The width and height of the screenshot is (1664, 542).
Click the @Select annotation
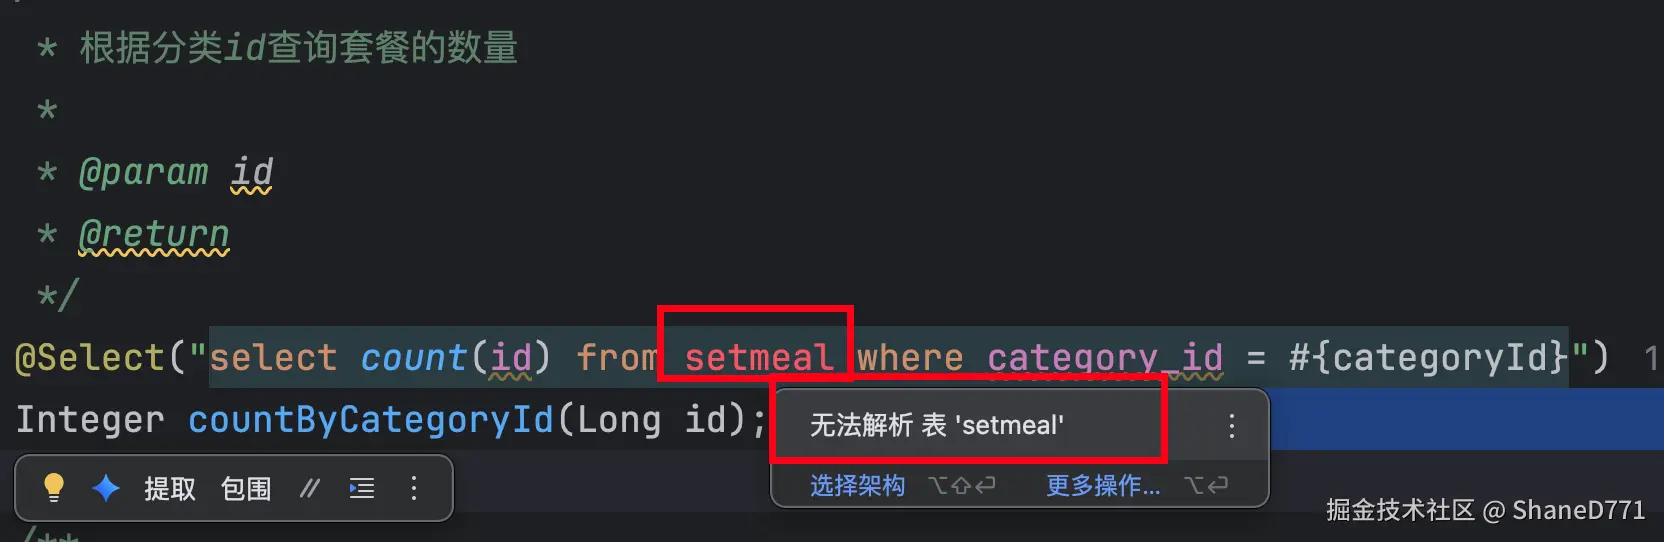coord(90,358)
